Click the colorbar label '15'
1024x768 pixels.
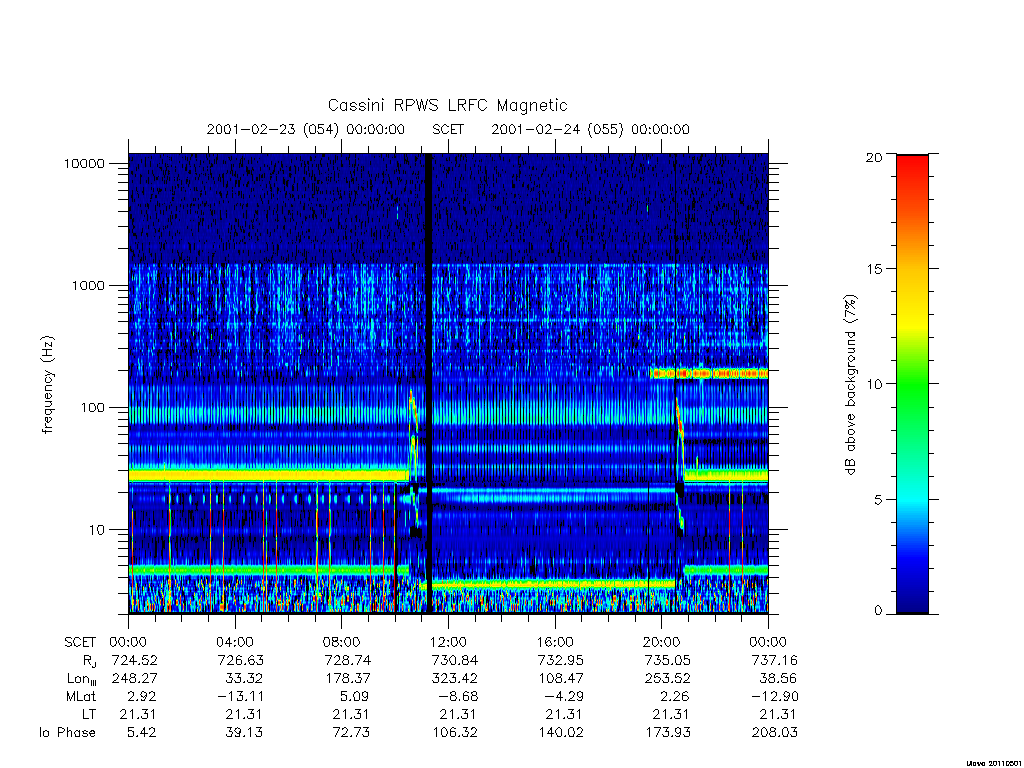[x=874, y=269]
